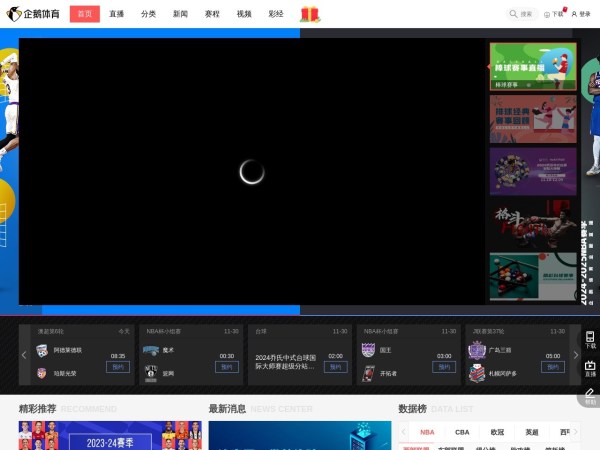Click the sidebar pencil feedback icon
Image resolution: width=600 pixels, height=450 pixels.
590,394
